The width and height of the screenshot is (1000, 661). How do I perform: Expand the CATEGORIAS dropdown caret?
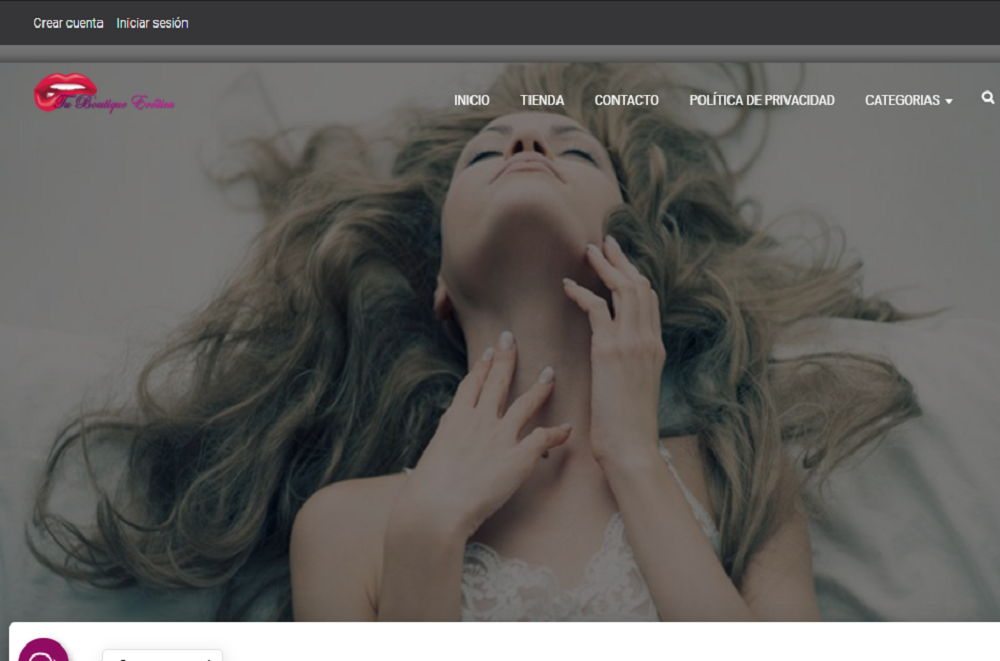tap(948, 102)
